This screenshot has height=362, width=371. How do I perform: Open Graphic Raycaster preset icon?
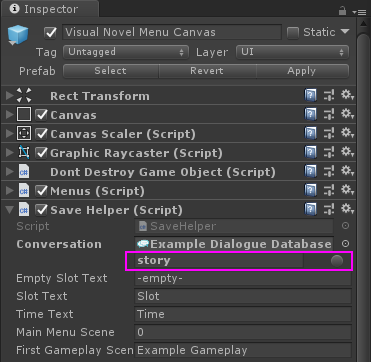point(329,153)
